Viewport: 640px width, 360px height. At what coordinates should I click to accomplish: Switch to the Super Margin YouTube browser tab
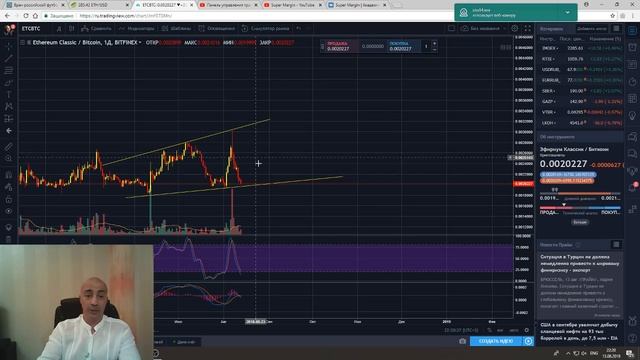(x=293, y=5)
